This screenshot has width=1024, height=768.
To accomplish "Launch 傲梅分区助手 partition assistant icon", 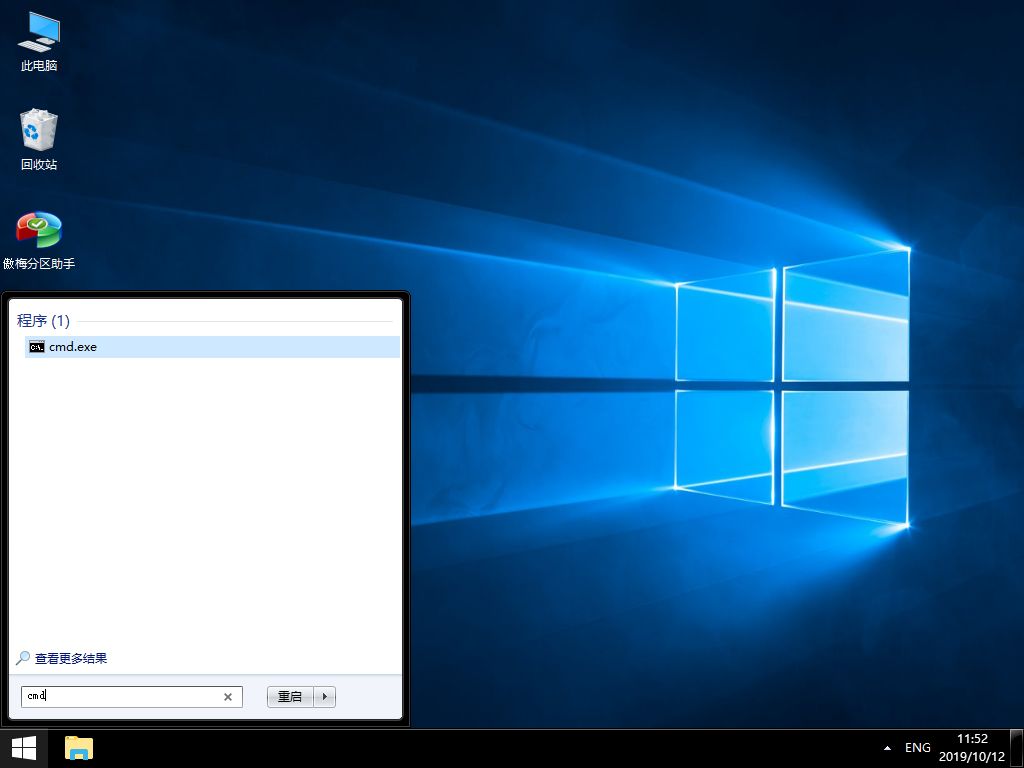I will [38, 230].
